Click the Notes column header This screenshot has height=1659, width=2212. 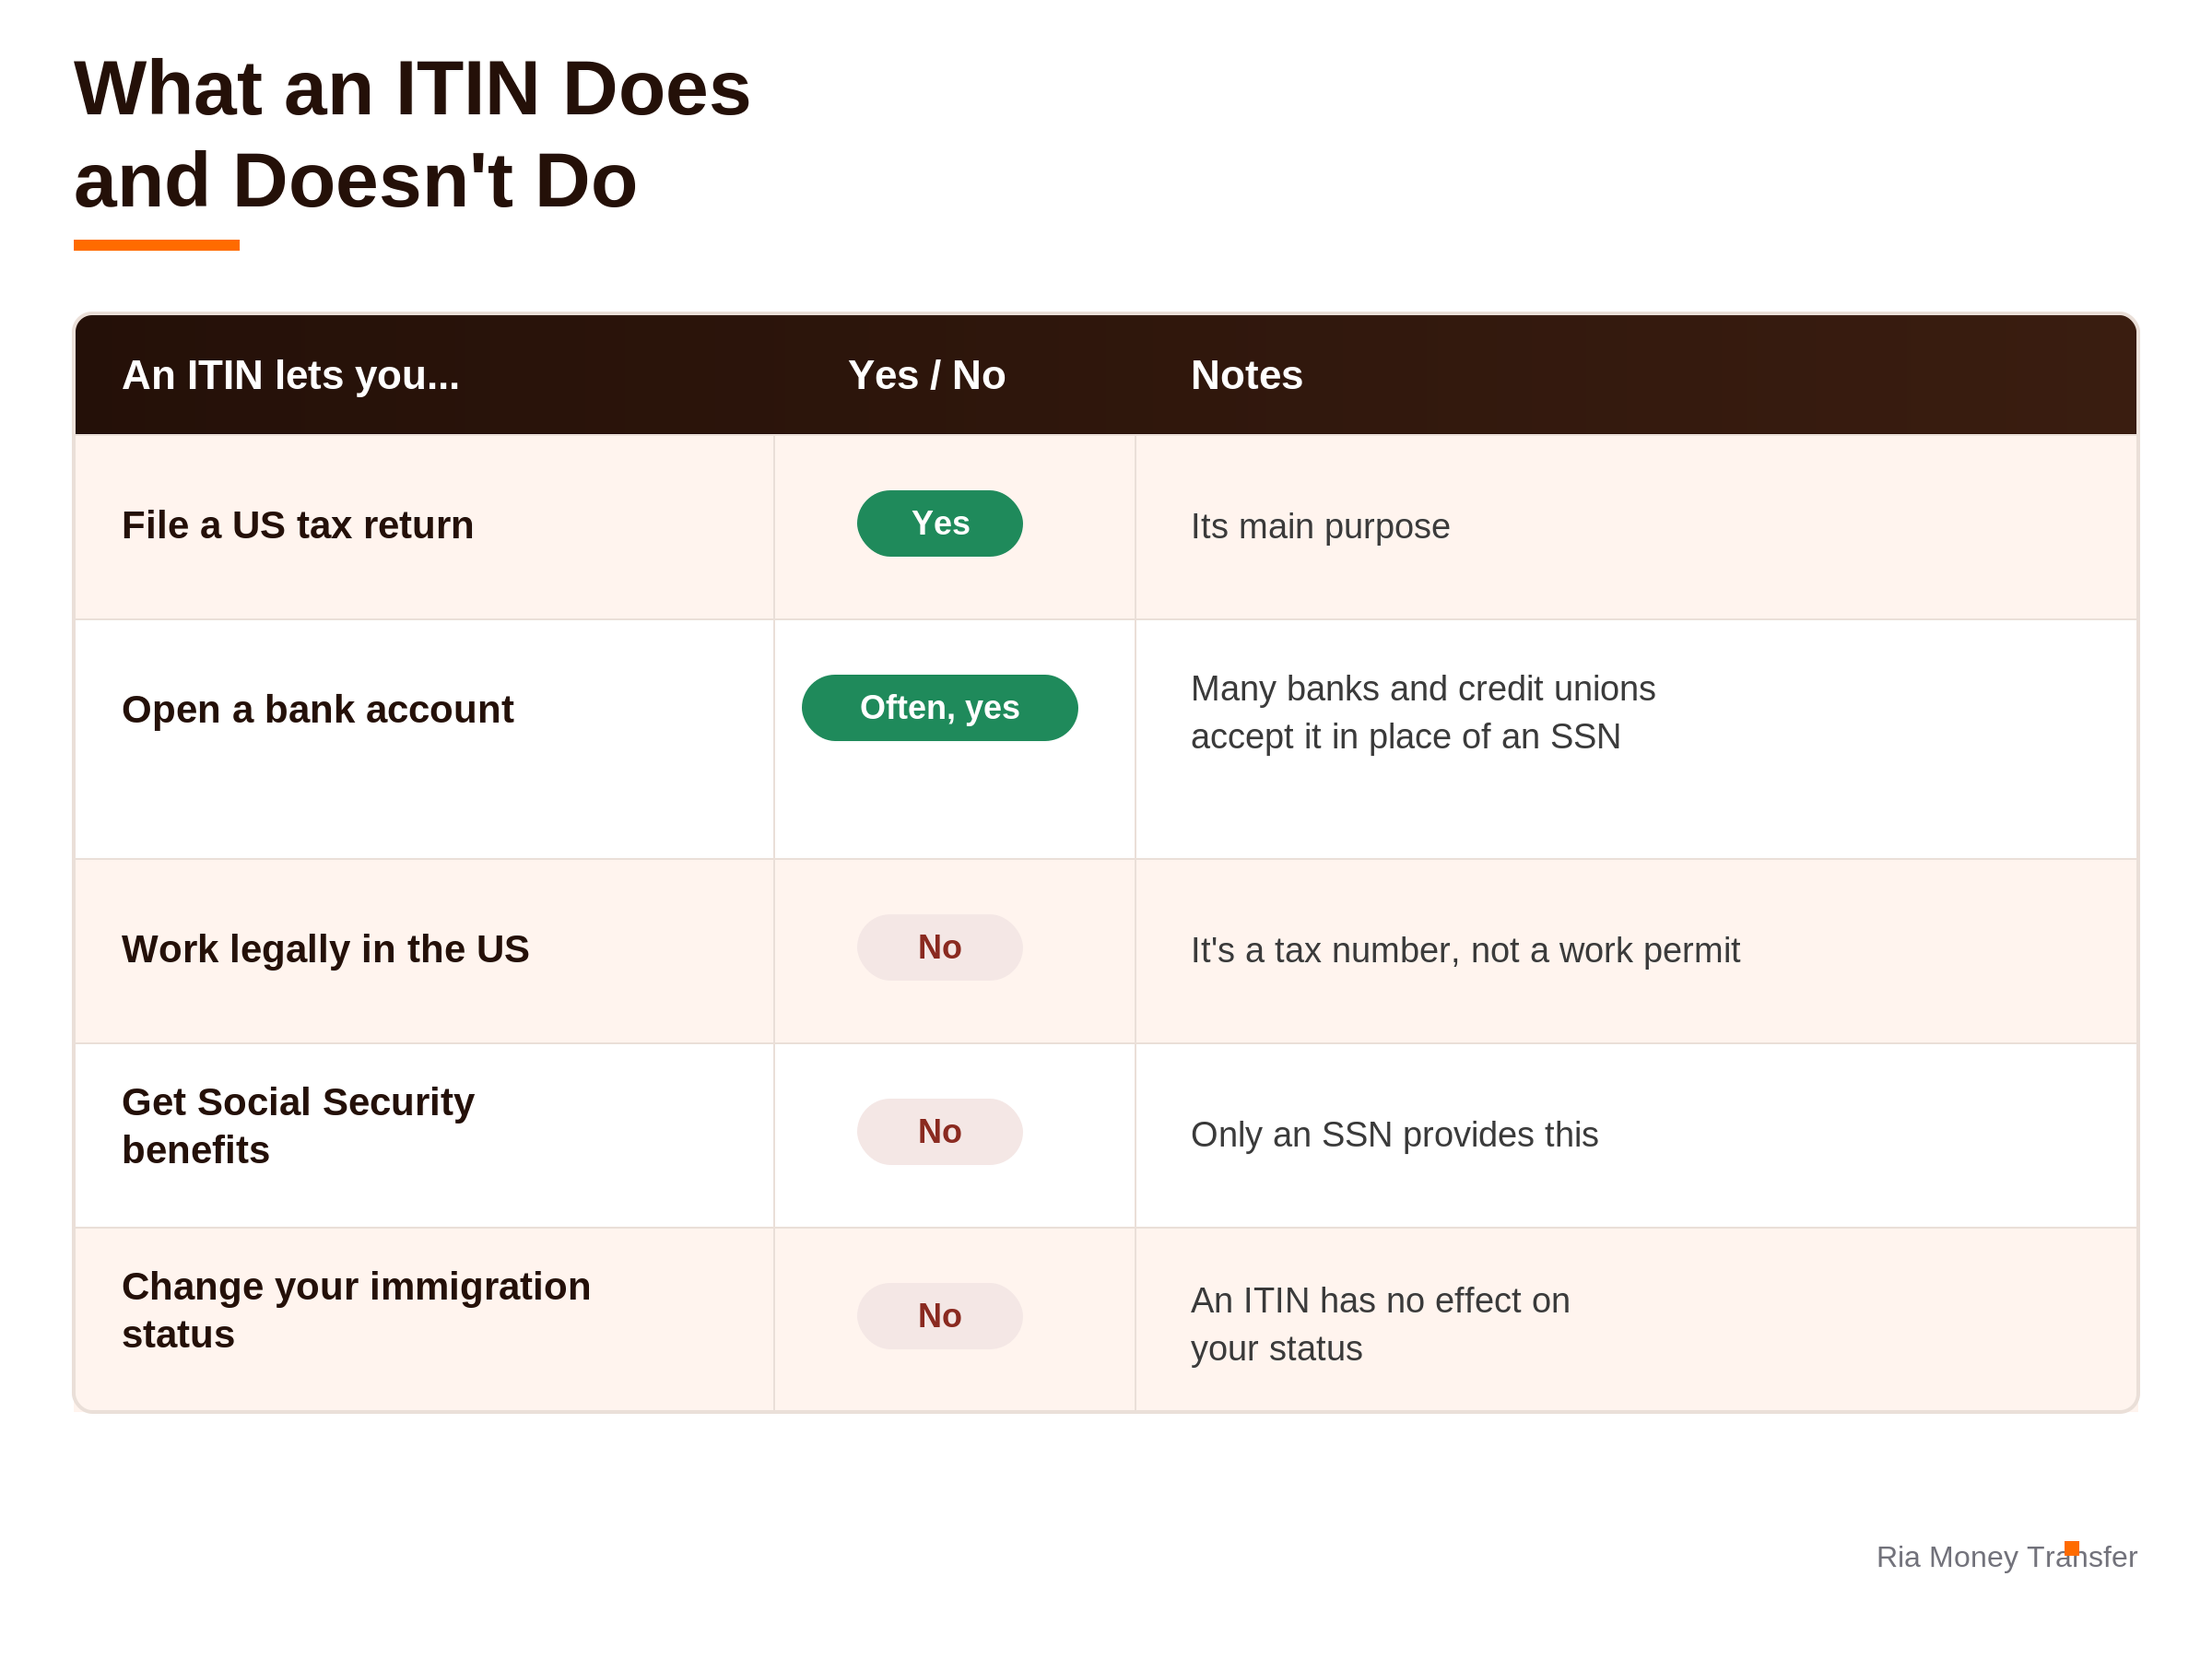point(1246,375)
